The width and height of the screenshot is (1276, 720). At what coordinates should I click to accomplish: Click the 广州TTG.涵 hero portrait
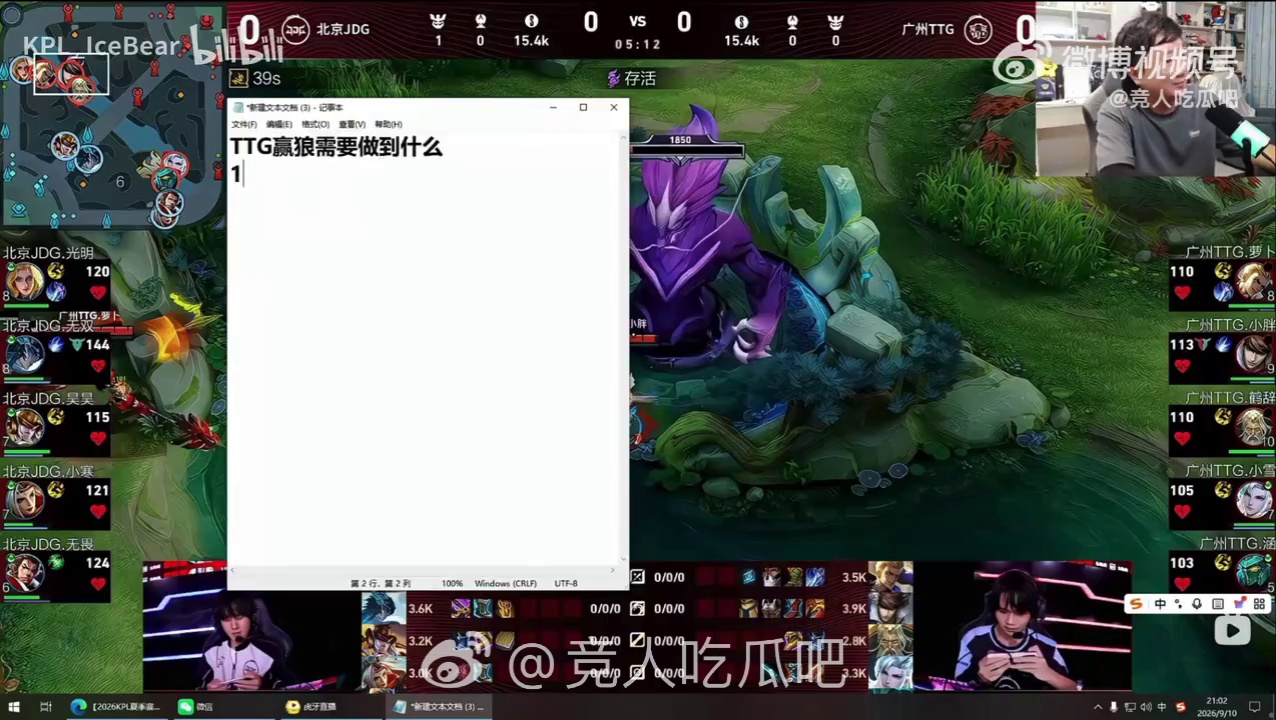[x=1253, y=572]
